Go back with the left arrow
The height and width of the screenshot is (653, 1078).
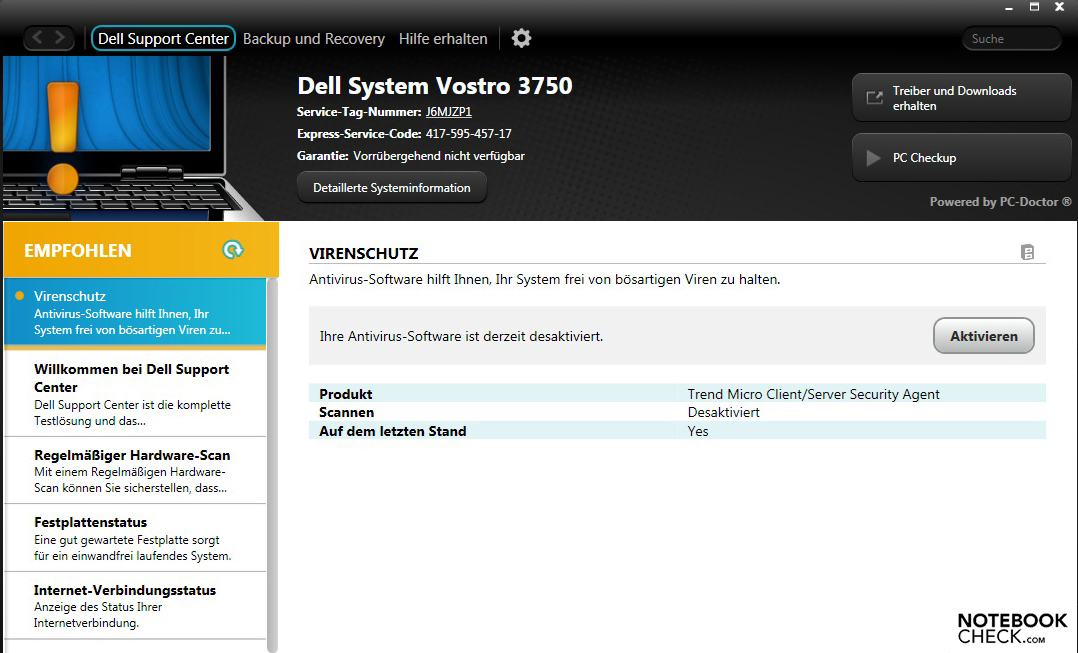pyautogui.click(x=37, y=38)
